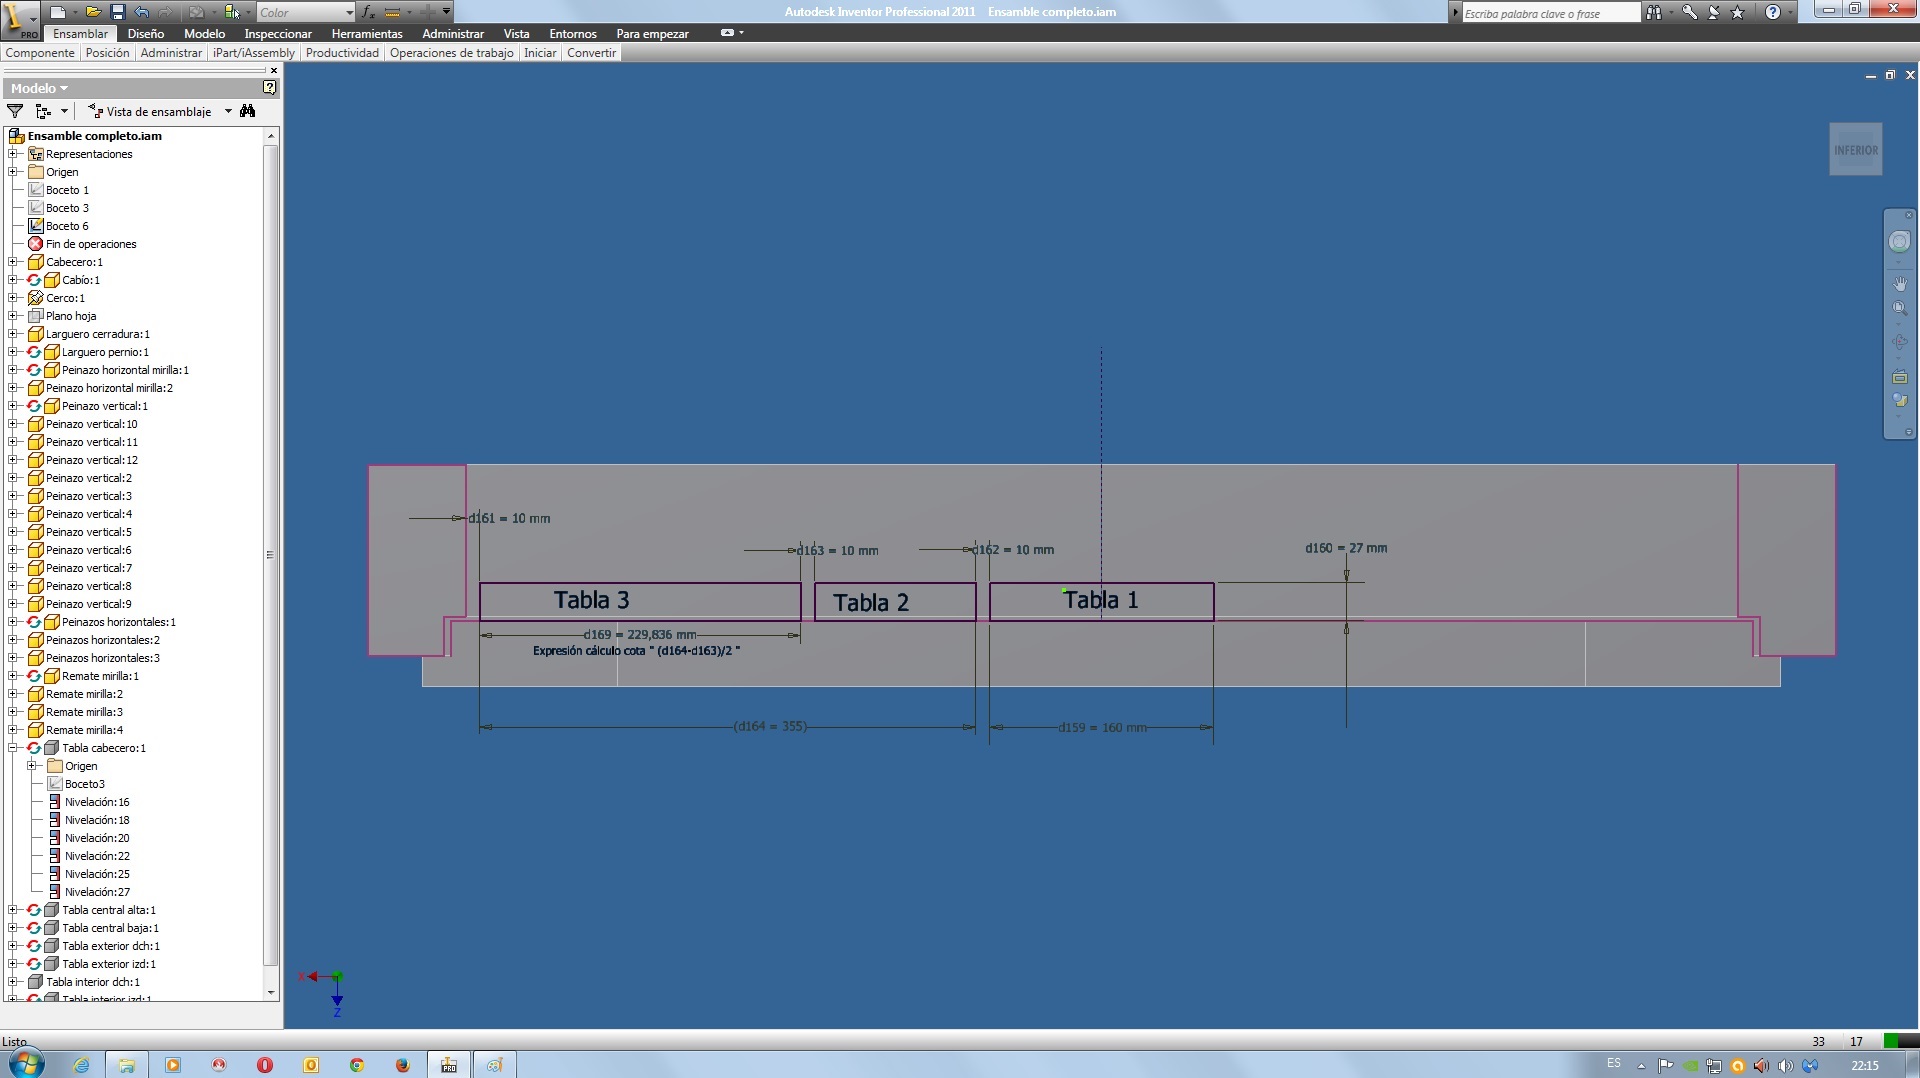This screenshot has width=1920, height=1078.
Task: Open the Inventor application menu button
Action: coord(20,19)
